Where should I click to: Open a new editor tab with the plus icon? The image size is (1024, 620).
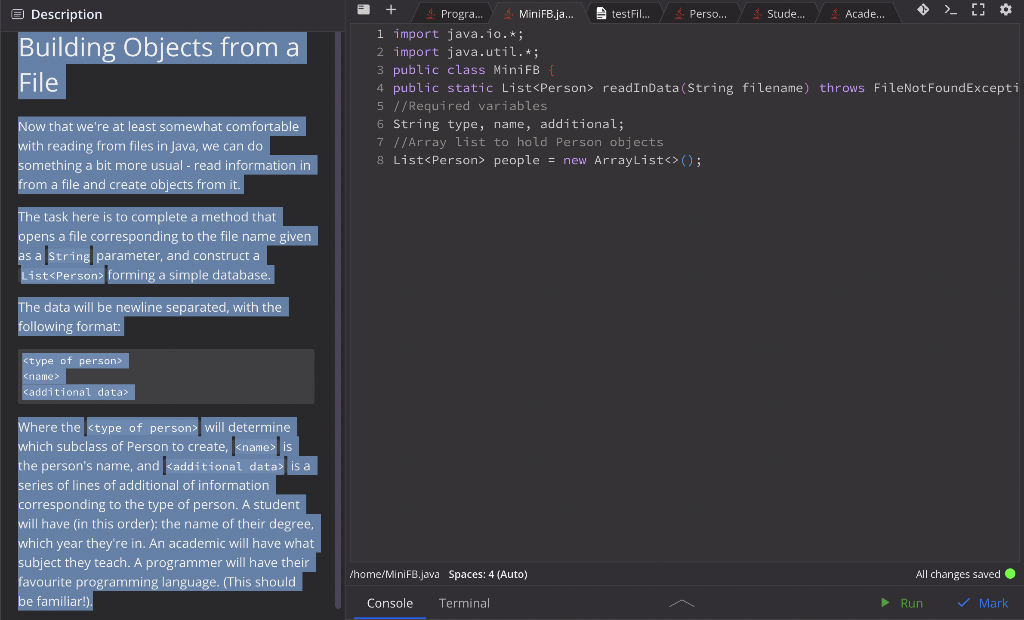391,10
